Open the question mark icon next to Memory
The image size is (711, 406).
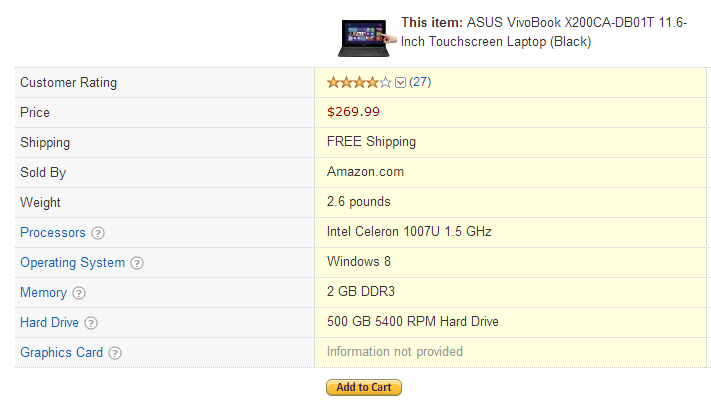point(79,293)
